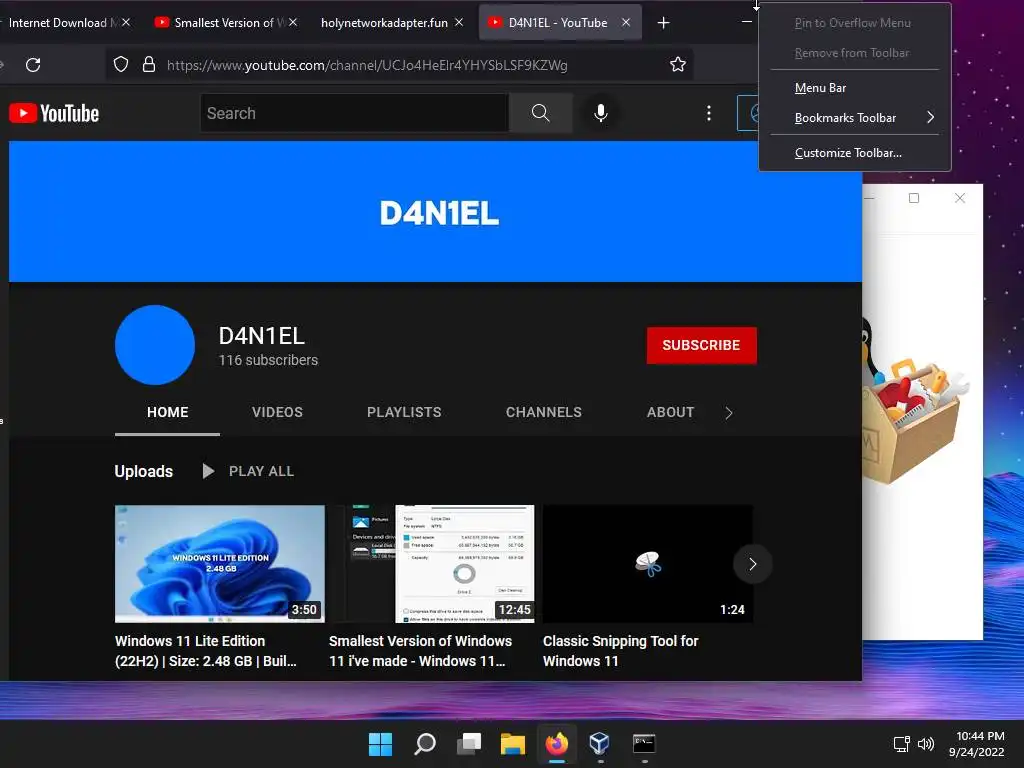Switch to the holynetworkadapter.fun tab
Viewport: 1024px width, 768px height.
pos(384,23)
